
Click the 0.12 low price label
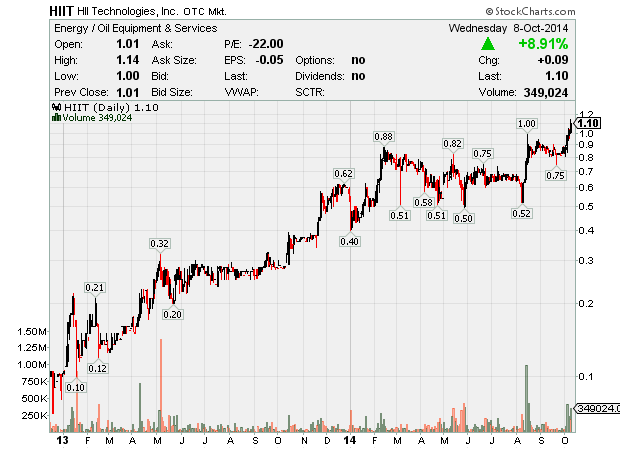pos(97,369)
